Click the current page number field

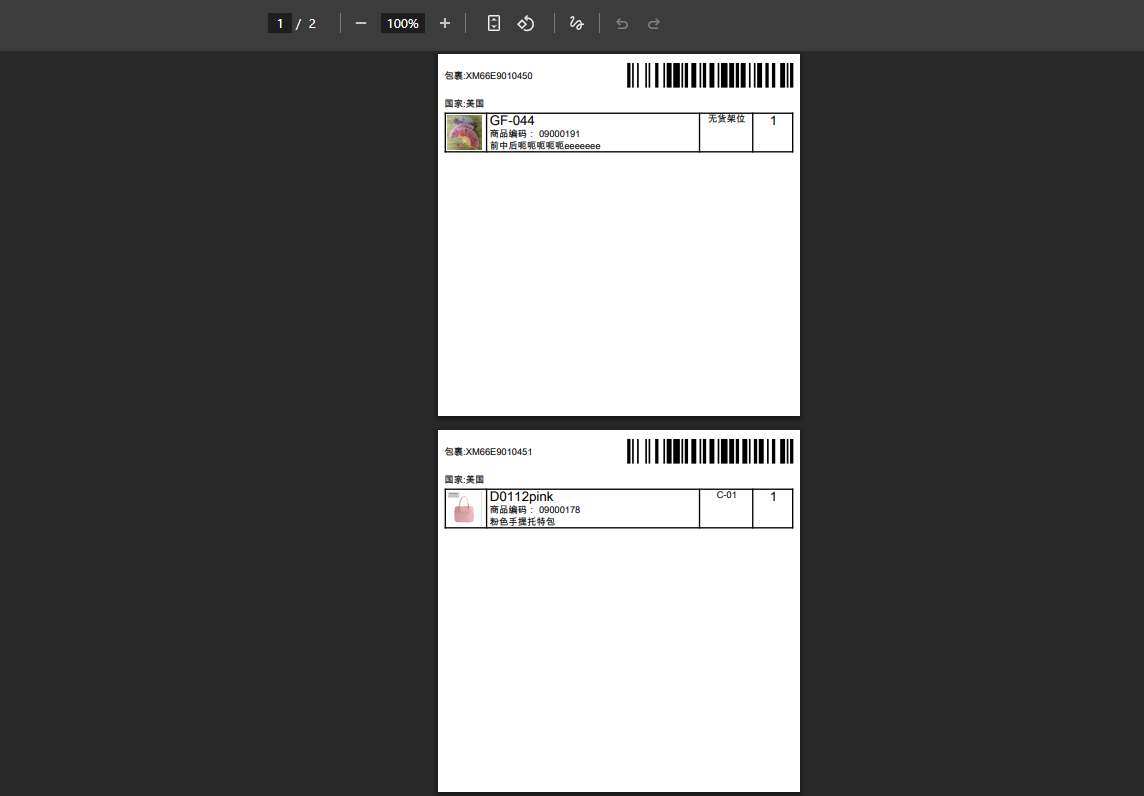tap(279, 23)
